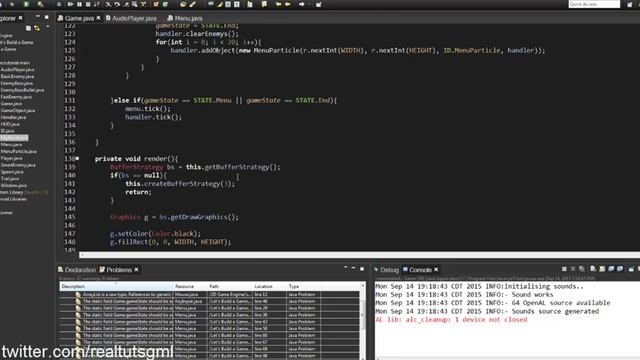Select Window.java in Package Explorer

point(14,185)
